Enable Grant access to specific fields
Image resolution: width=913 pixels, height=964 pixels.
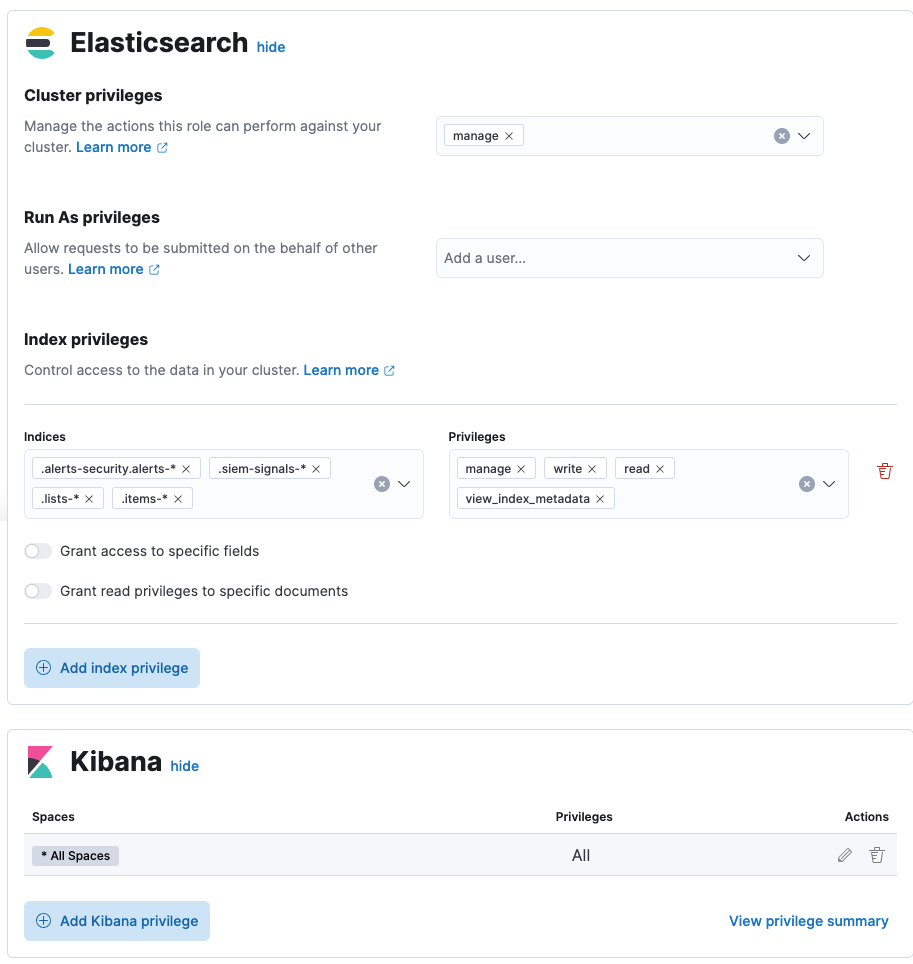37,551
